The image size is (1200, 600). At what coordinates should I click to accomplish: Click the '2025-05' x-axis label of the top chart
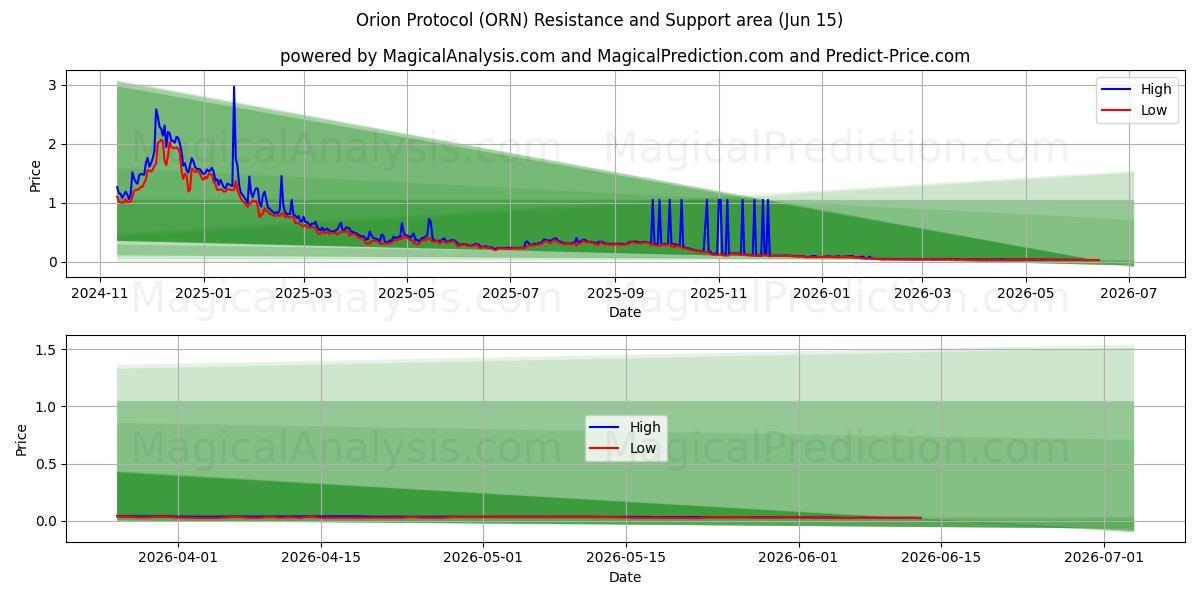(406, 294)
